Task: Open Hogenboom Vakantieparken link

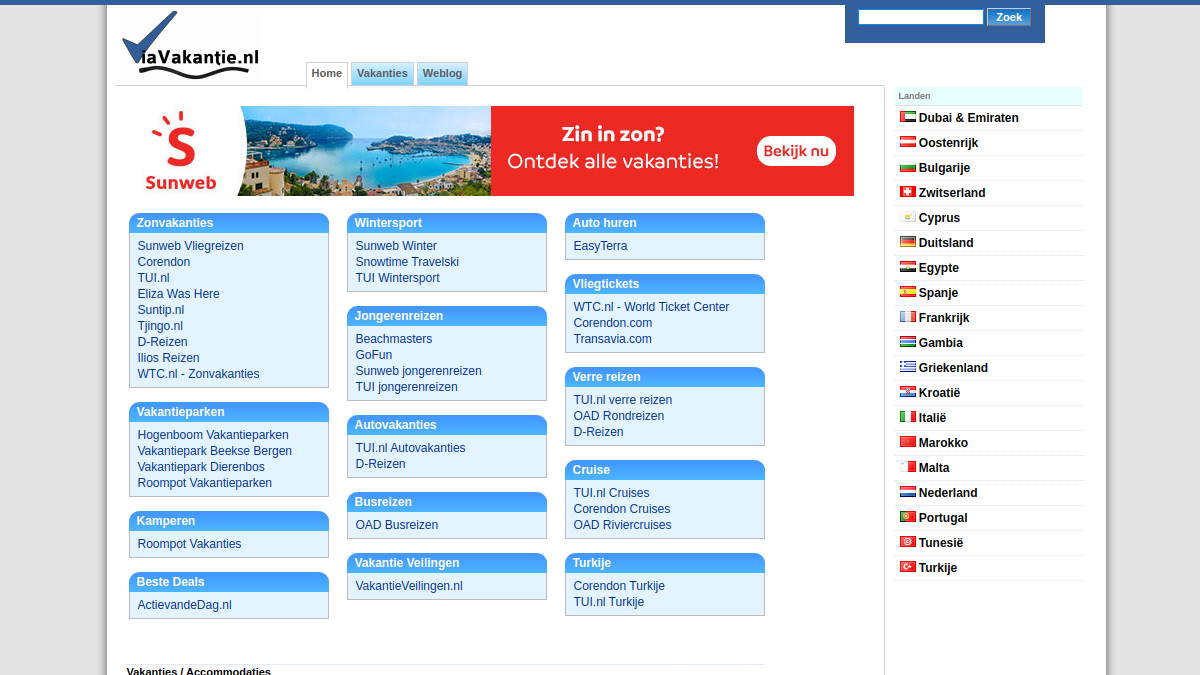Action: [213, 435]
